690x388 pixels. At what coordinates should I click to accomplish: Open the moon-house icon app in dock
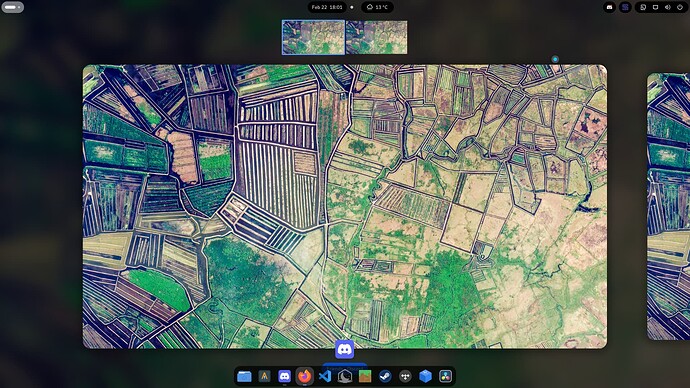[x=345, y=376]
